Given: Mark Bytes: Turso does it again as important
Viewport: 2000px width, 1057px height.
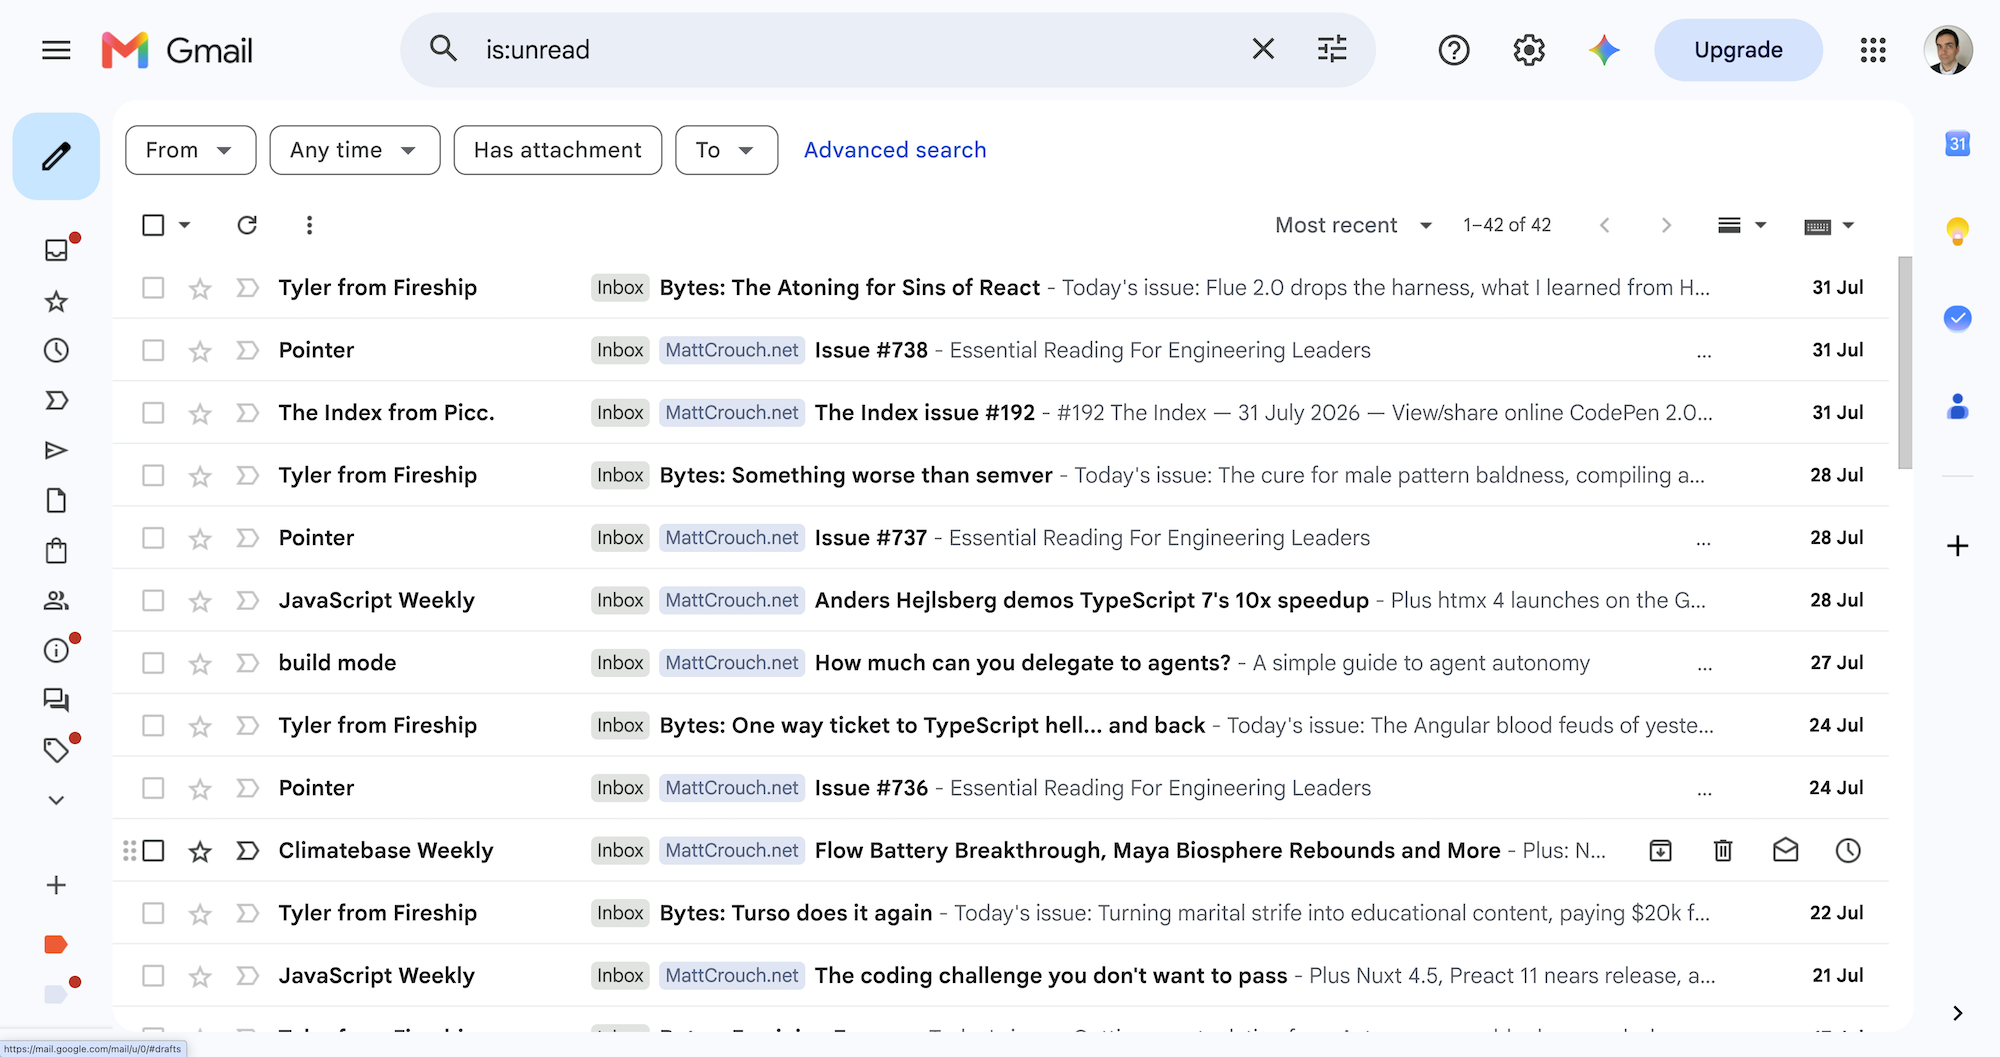Looking at the screenshot, I should click(x=247, y=913).
